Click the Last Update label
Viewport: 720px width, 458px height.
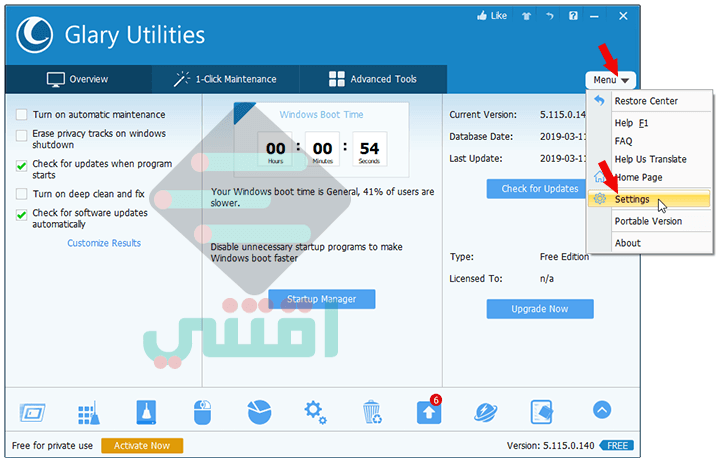[476, 158]
